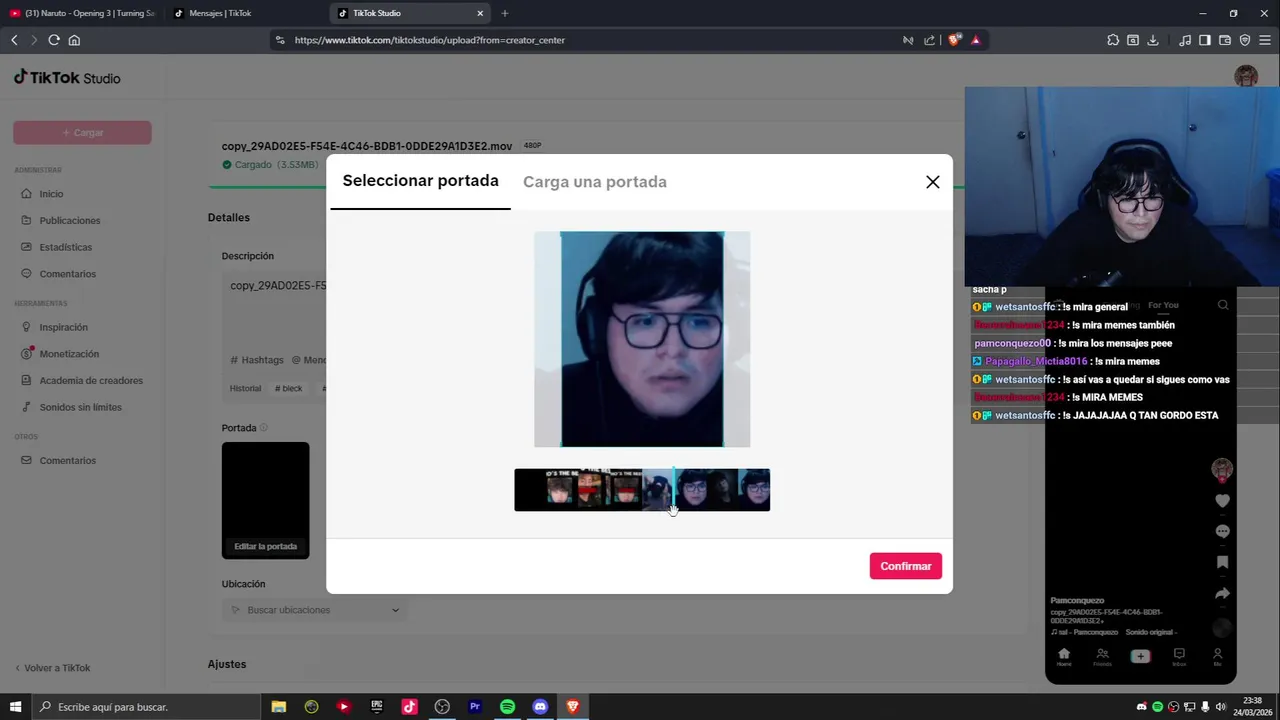Confirm the selected cover with Confirmar

[x=905, y=566]
